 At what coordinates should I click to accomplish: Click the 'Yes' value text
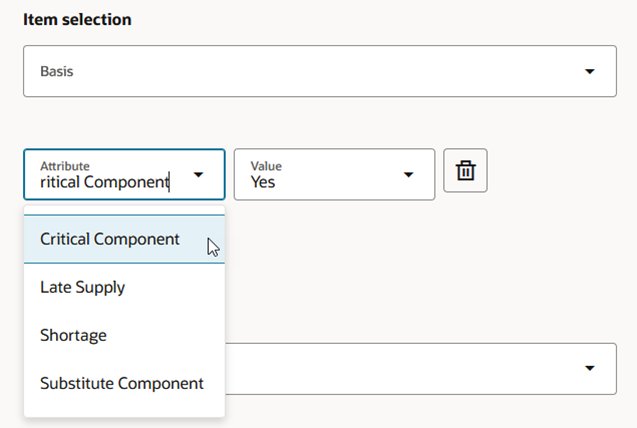[263, 182]
